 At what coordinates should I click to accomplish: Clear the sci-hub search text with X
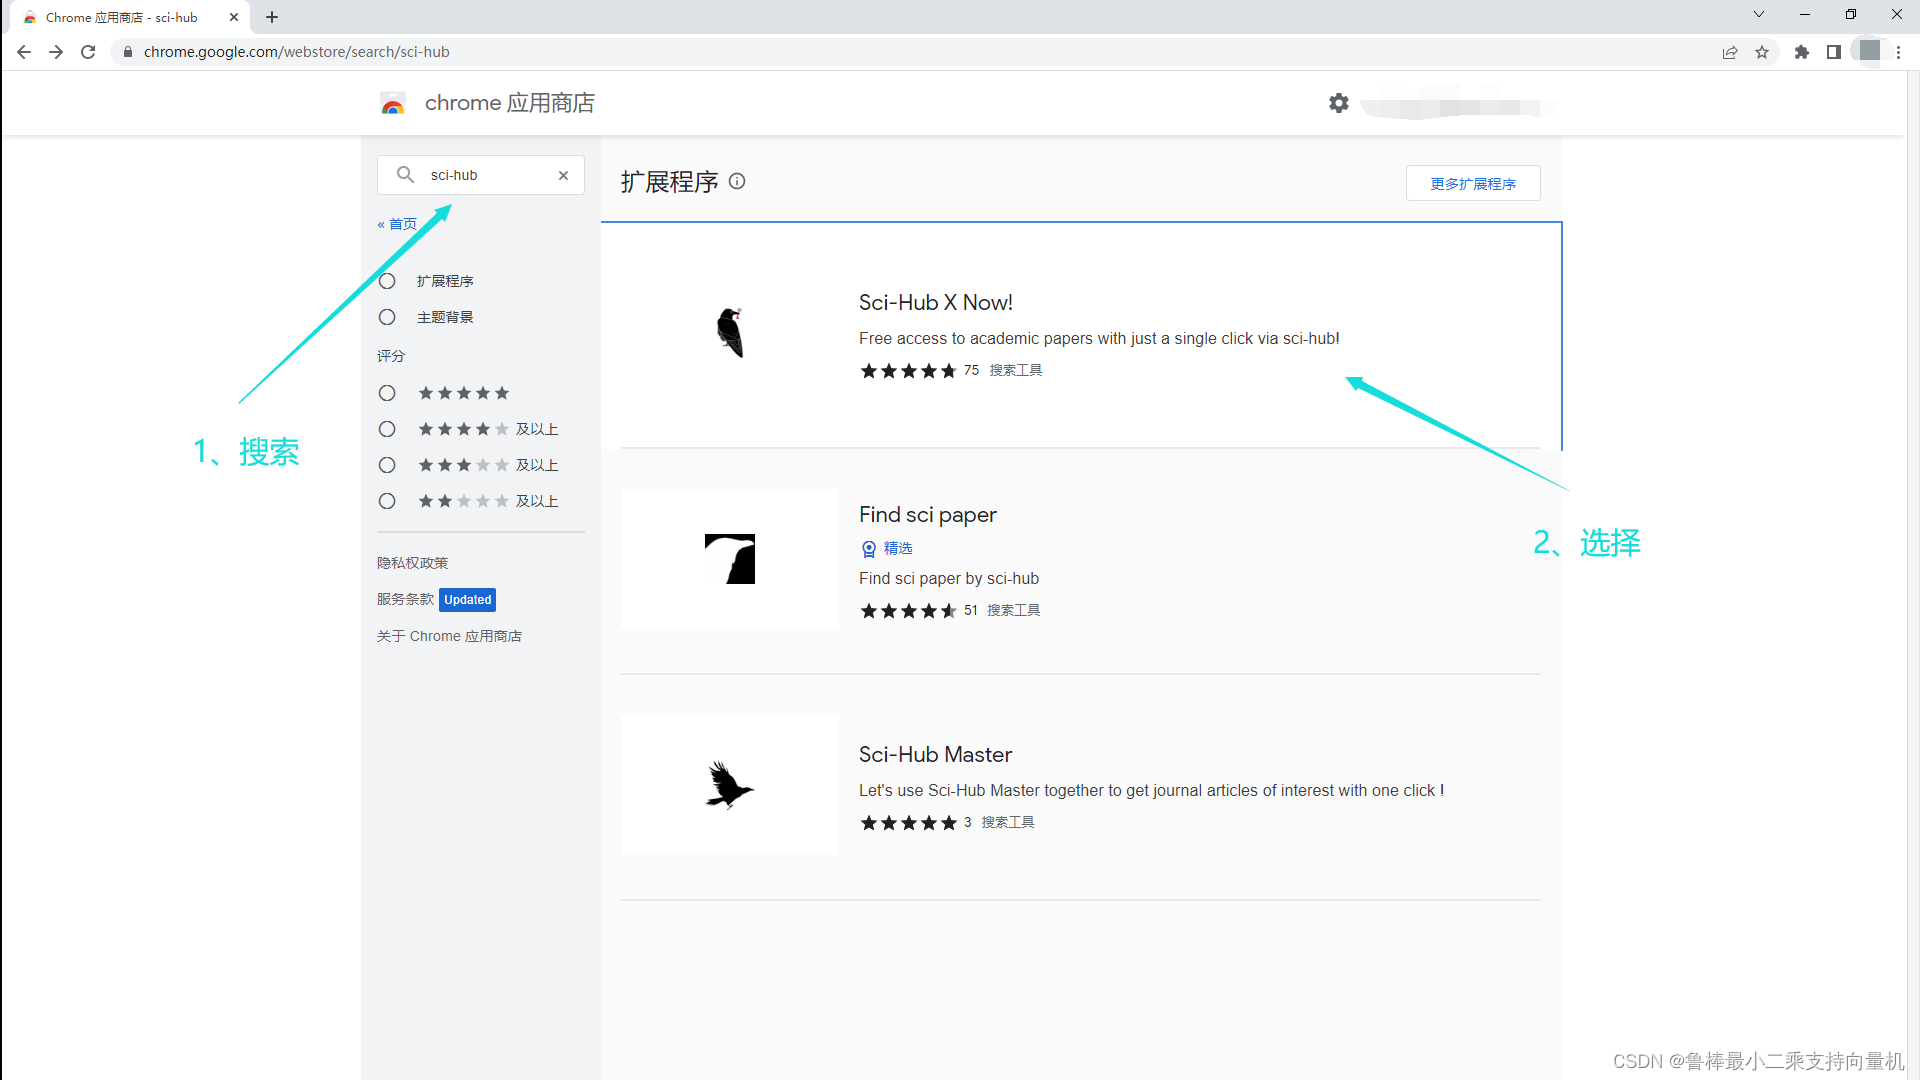[564, 175]
